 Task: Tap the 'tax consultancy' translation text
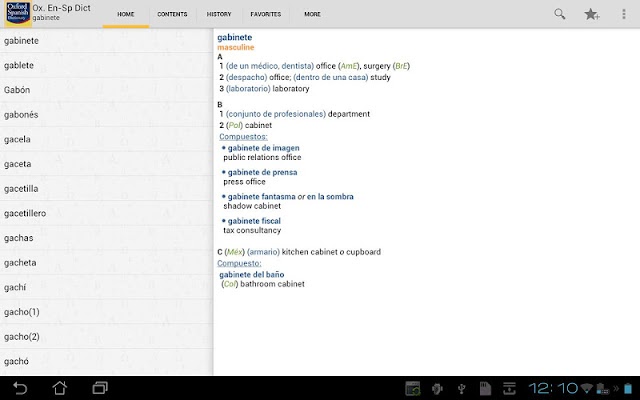[x=252, y=231]
